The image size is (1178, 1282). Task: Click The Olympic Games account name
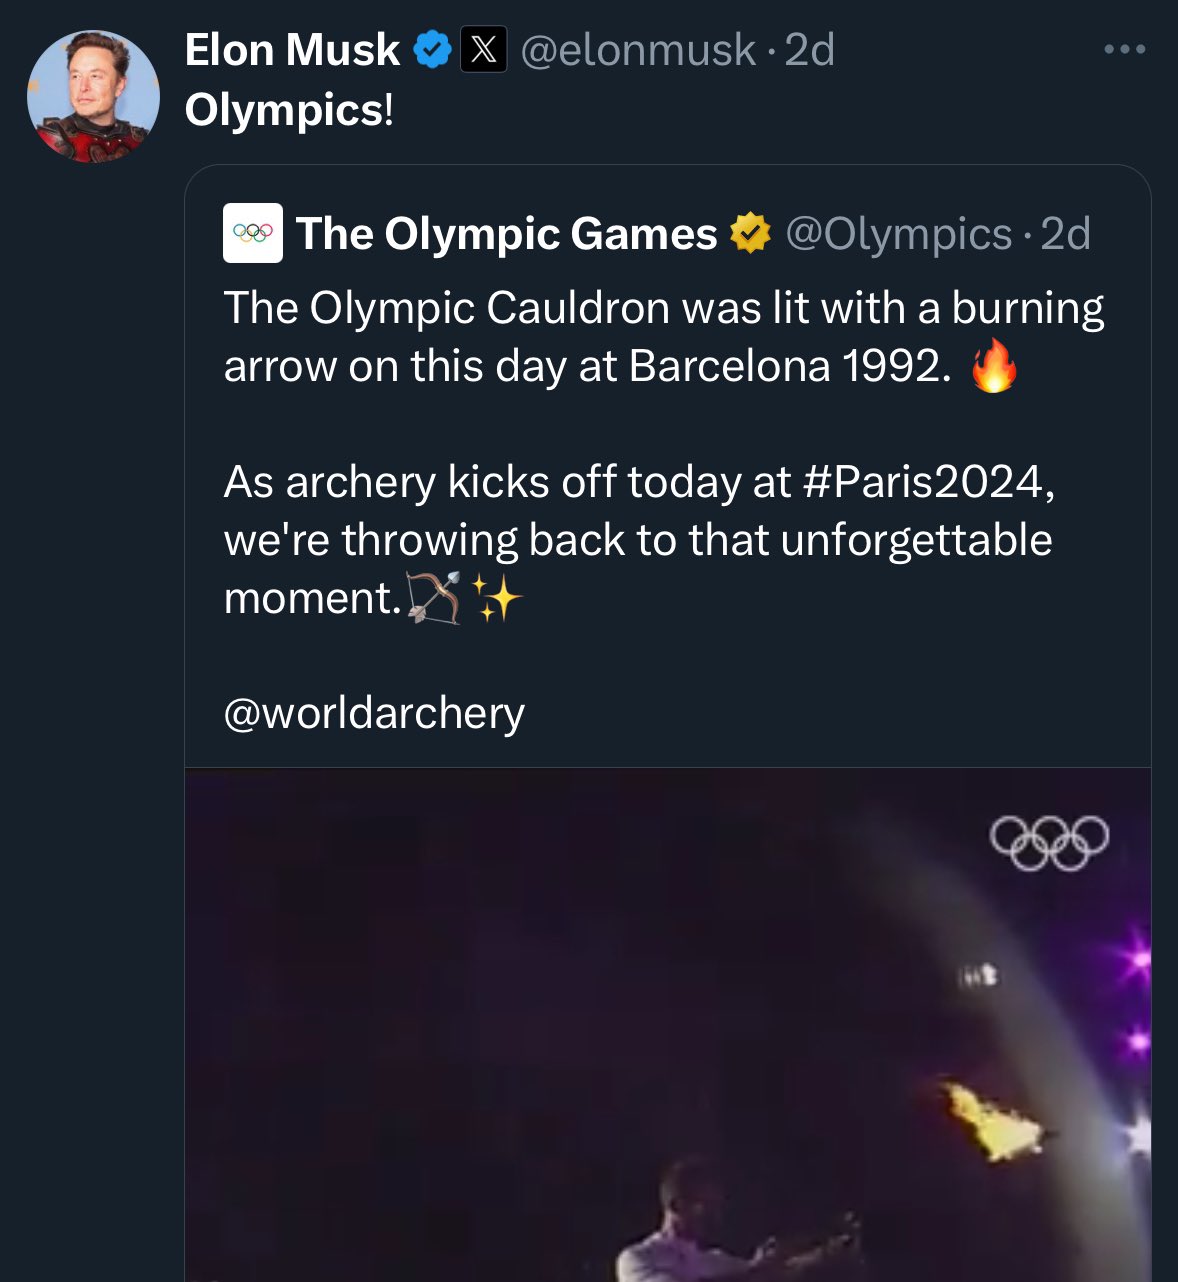click(506, 234)
